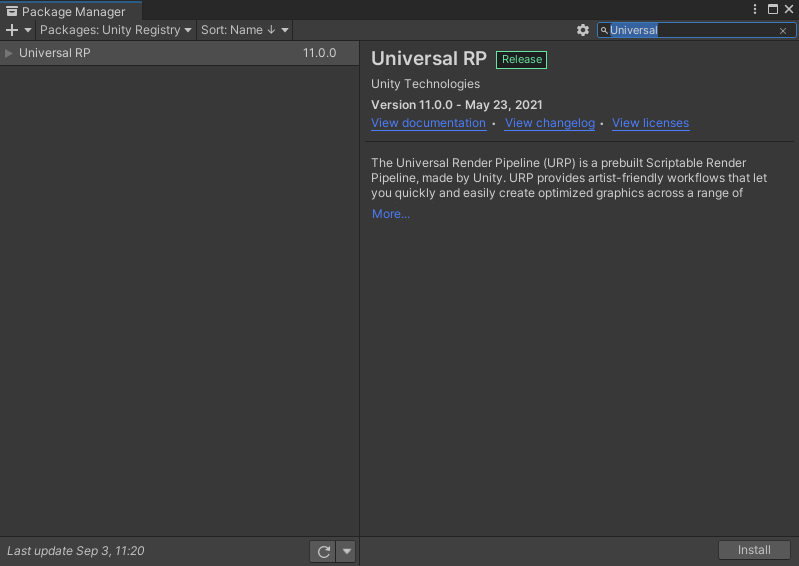Select the Package Manager tab
Viewport: 799px width, 566px height.
point(71,11)
